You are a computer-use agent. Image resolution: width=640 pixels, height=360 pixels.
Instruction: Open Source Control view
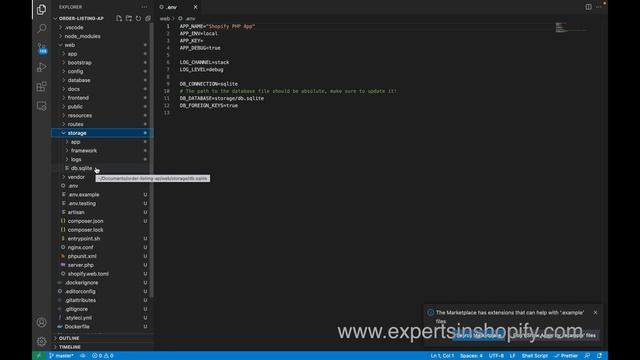click(42, 48)
